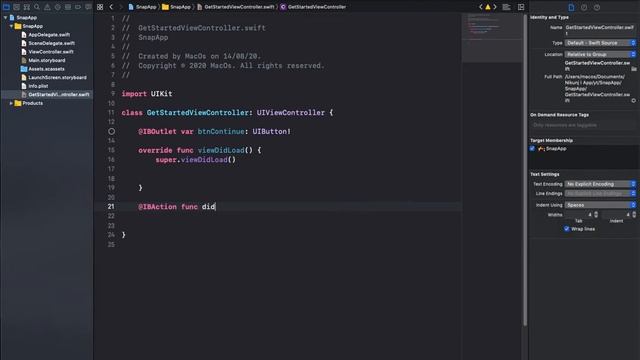The height and width of the screenshot is (360, 640).
Task: Choose file location folder icon in inspector
Action: click(634, 69)
